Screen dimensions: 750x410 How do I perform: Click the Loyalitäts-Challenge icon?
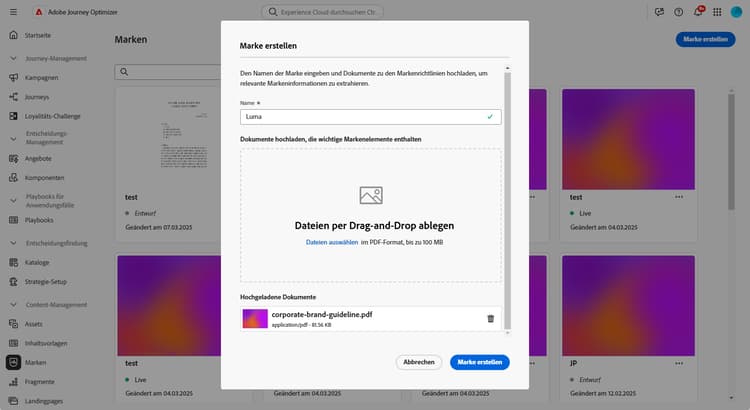click(13, 116)
